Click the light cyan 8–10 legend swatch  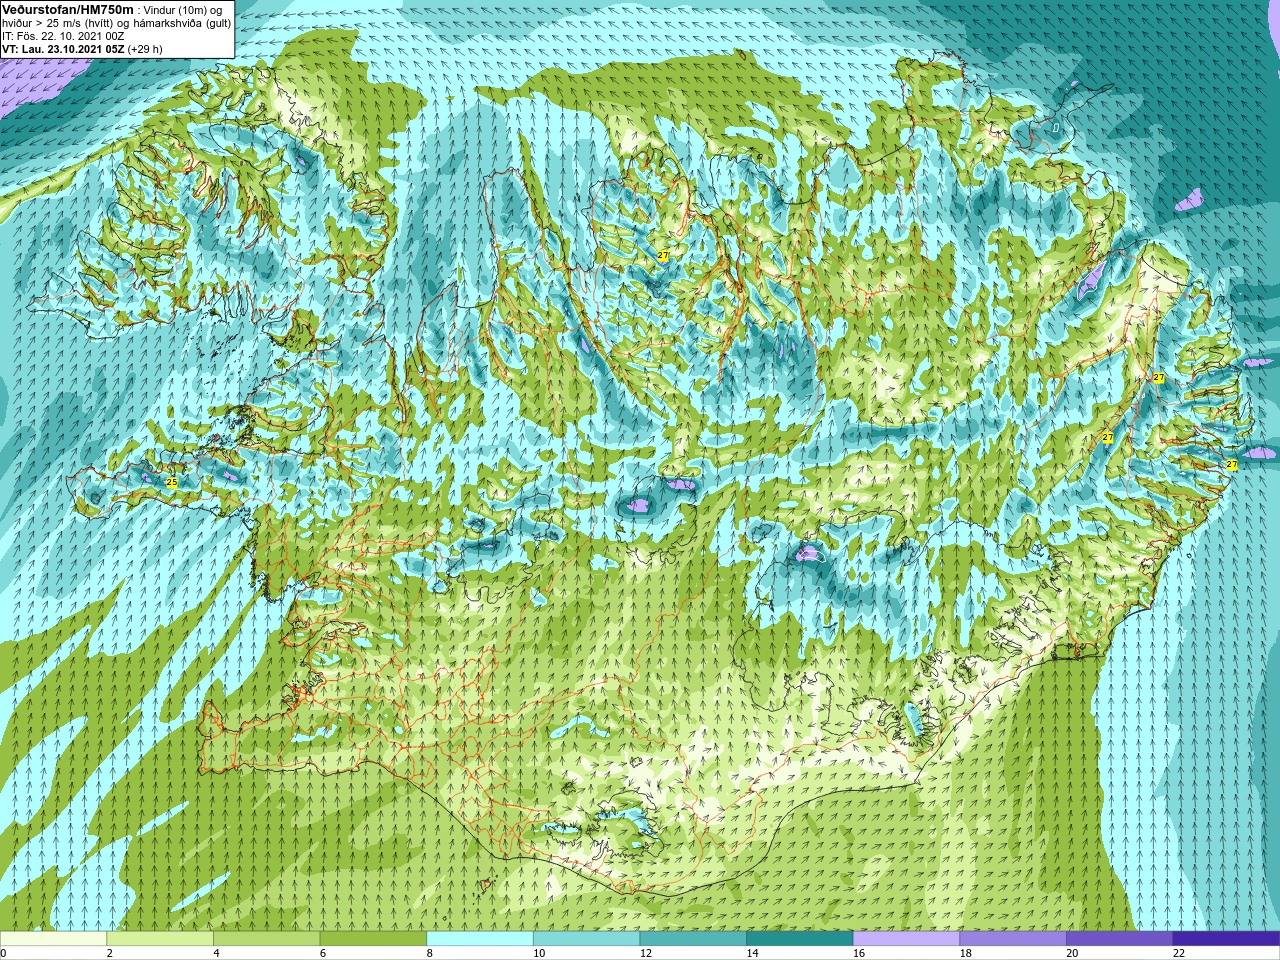[x=480, y=939]
